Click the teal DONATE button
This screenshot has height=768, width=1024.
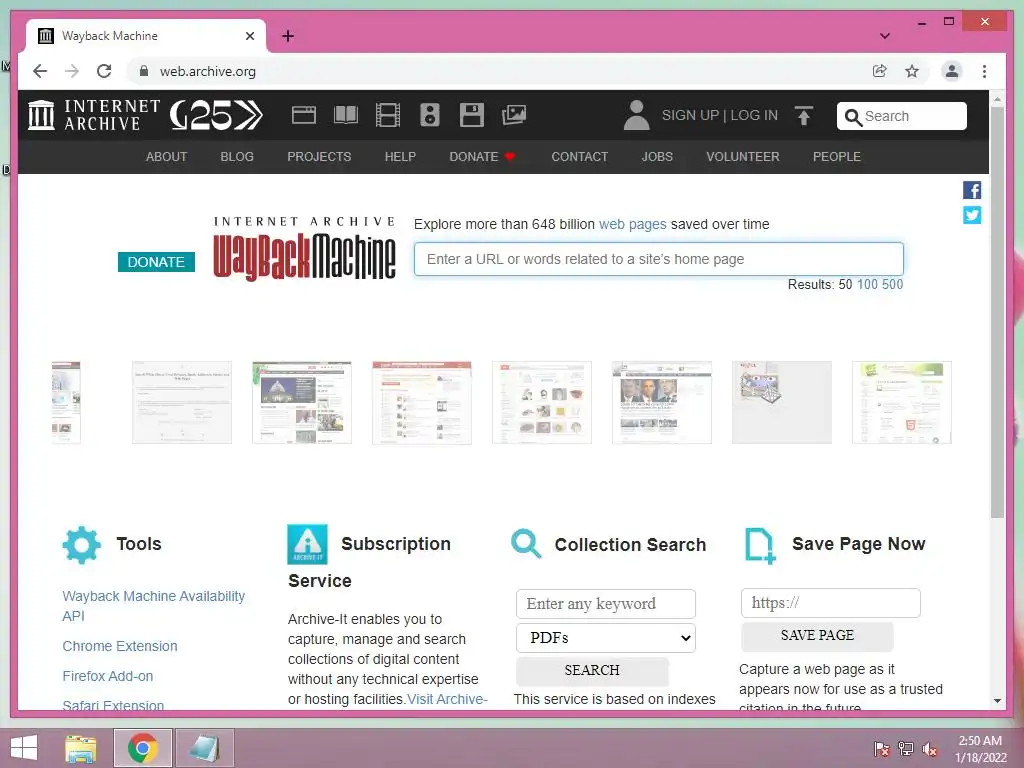pos(156,262)
